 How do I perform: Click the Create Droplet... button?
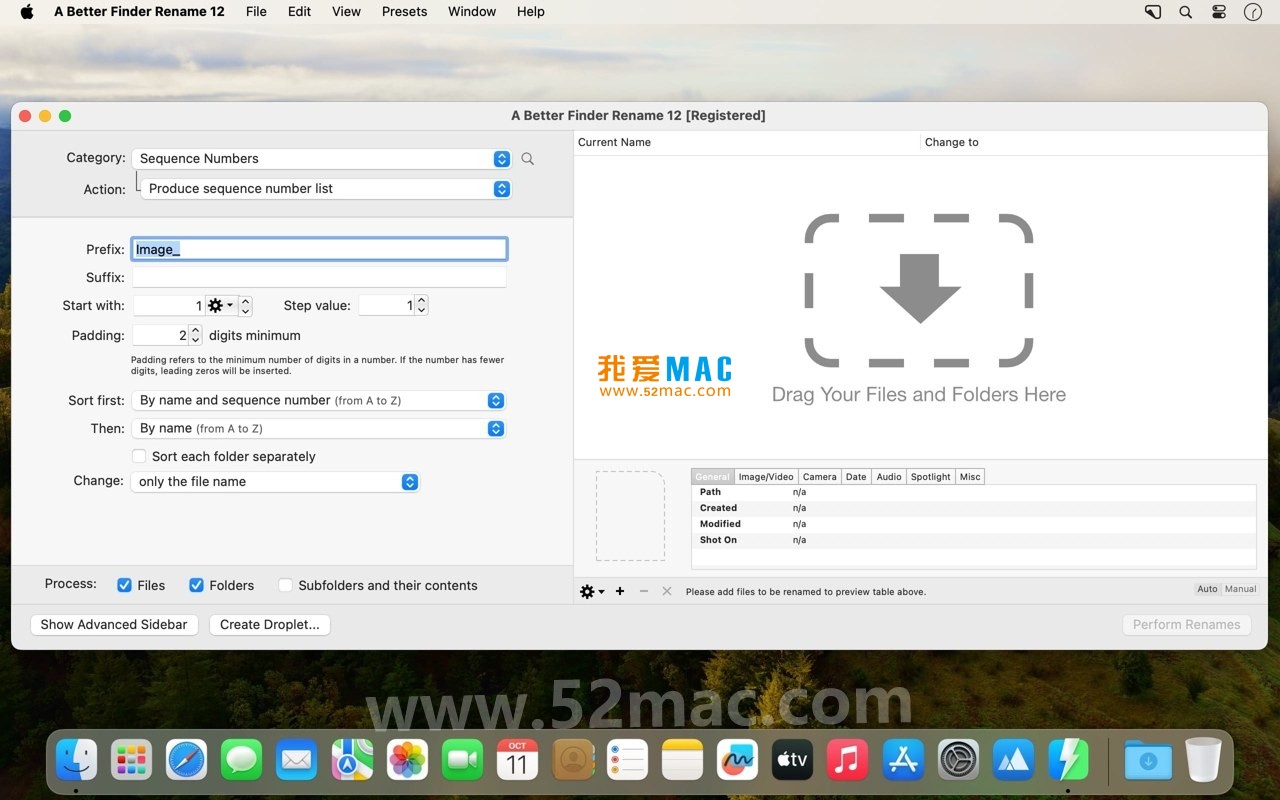[270, 624]
